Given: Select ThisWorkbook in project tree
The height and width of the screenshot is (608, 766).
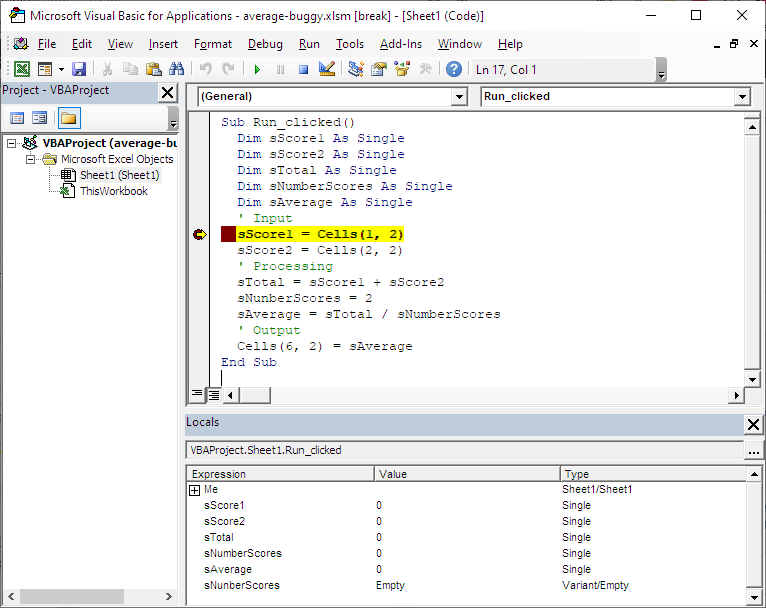Looking at the screenshot, I should pos(113,191).
